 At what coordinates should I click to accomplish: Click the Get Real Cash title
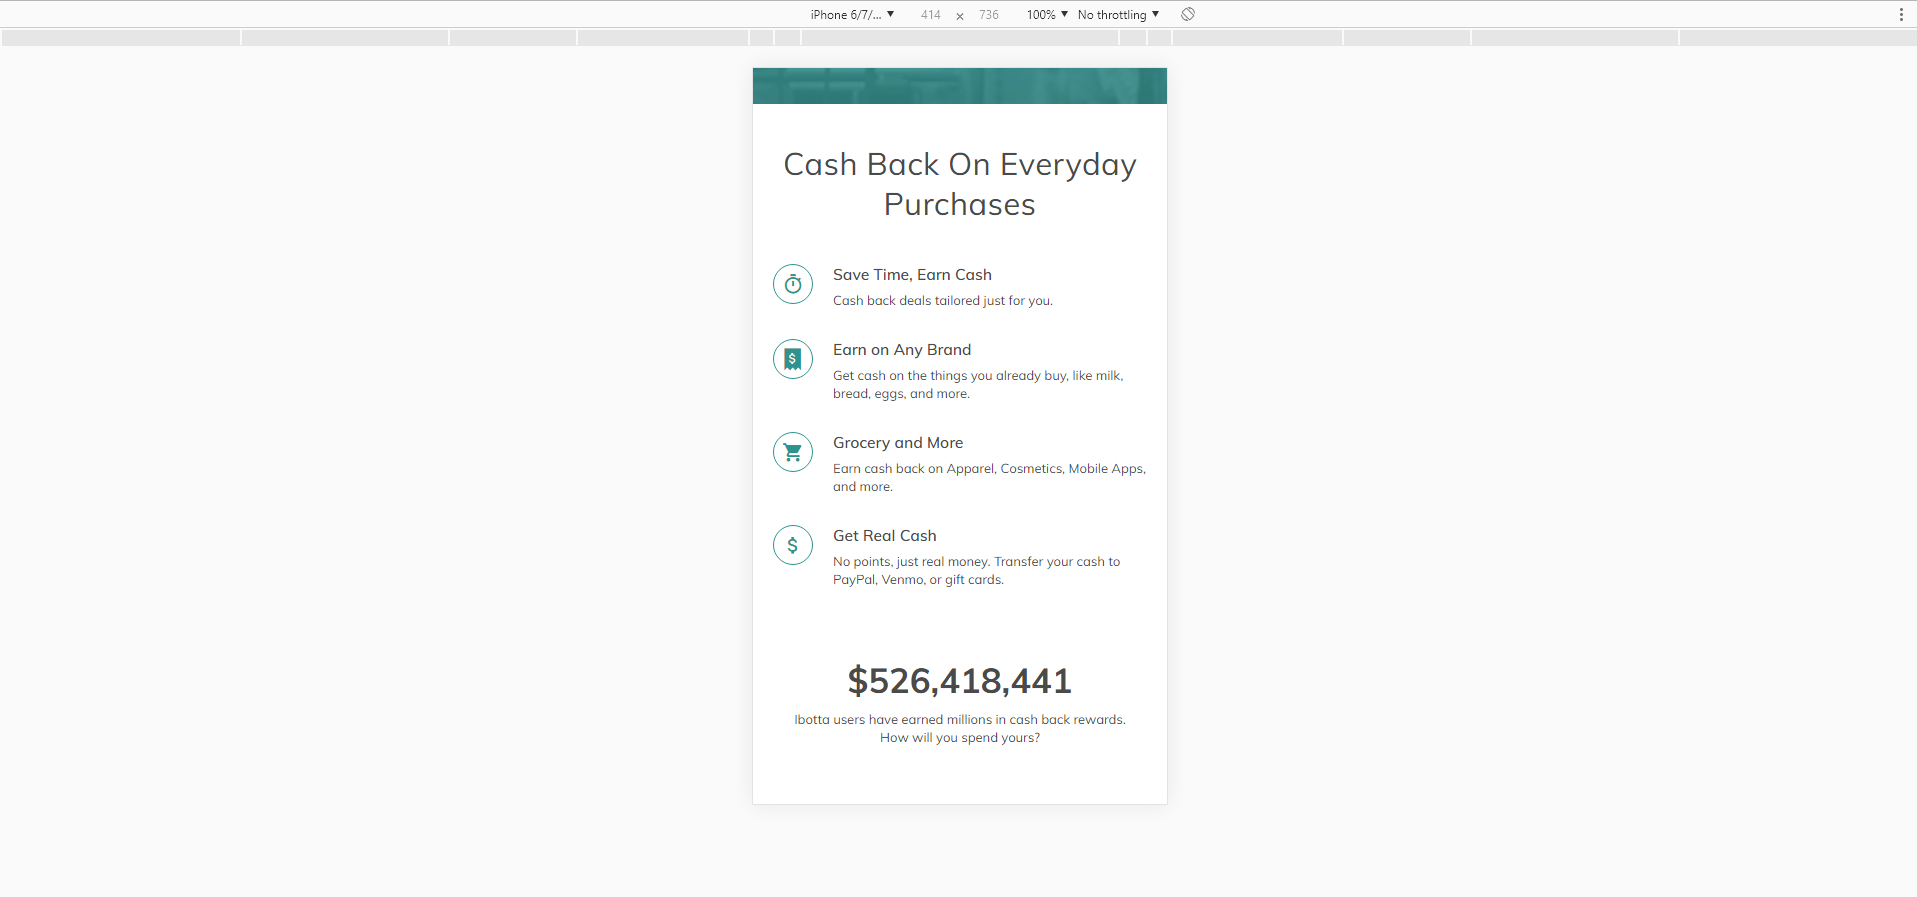pos(885,536)
